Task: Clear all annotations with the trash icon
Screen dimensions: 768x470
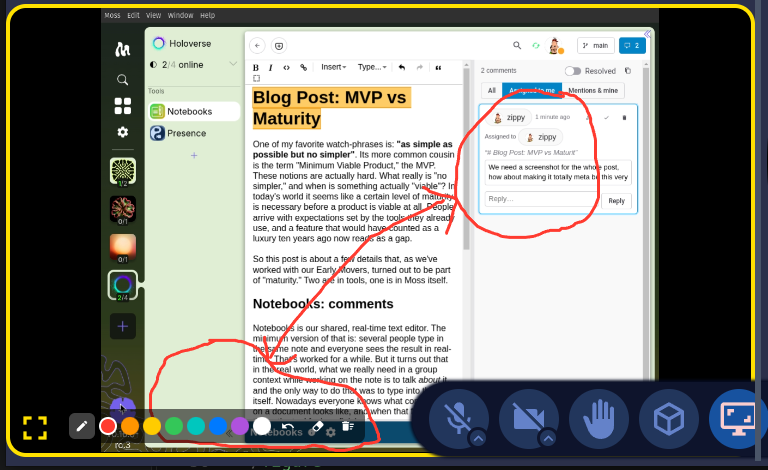Action: tap(347, 426)
